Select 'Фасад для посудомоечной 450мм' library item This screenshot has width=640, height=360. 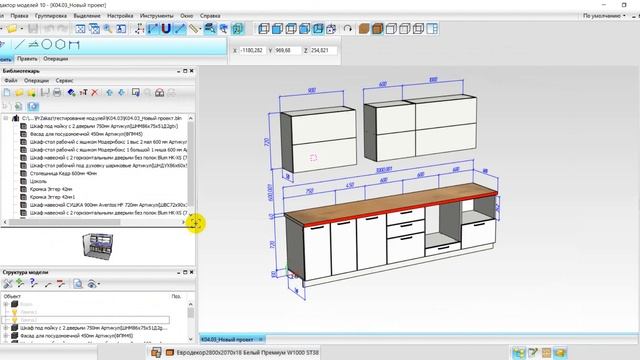pyautogui.click(x=86, y=134)
